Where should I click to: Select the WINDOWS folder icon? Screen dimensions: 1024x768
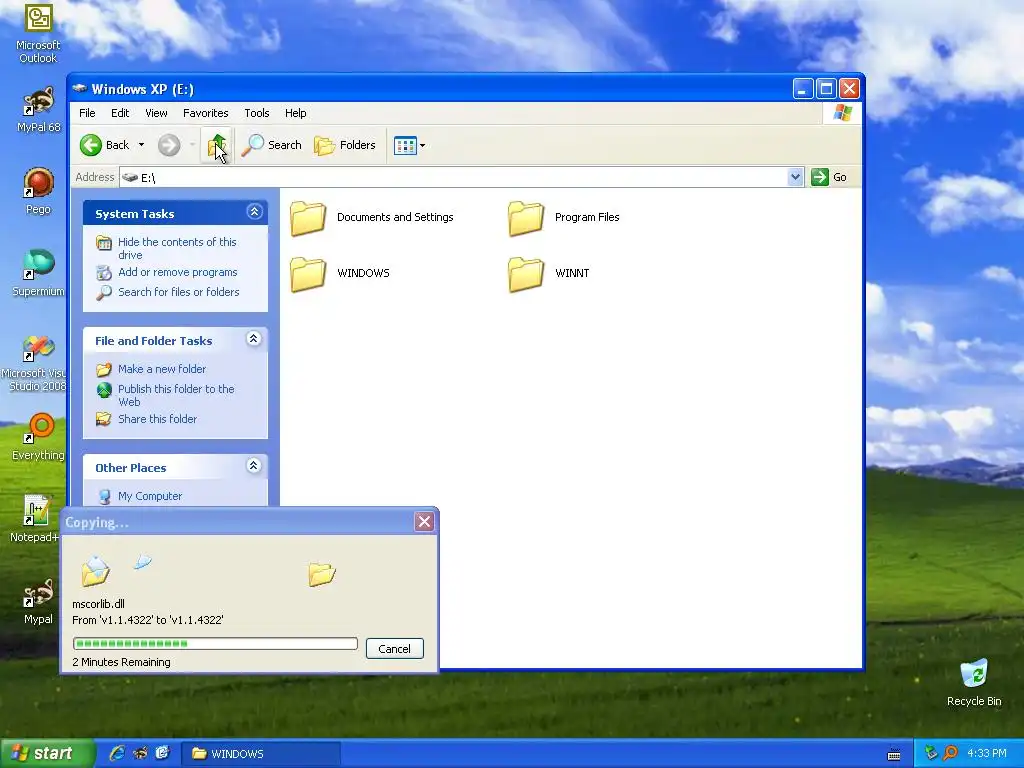(308, 274)
